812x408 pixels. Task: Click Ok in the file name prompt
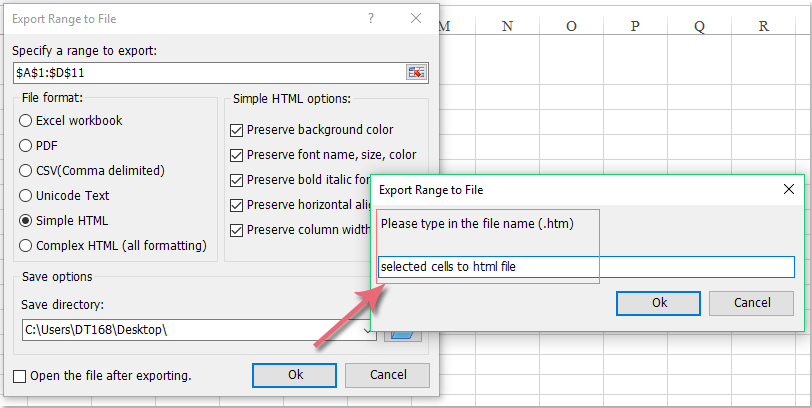tap(658, 303)
